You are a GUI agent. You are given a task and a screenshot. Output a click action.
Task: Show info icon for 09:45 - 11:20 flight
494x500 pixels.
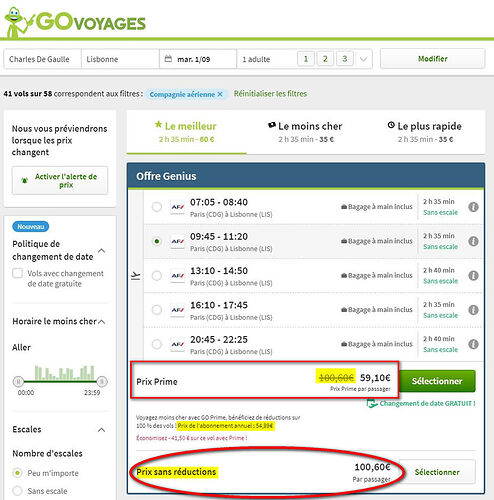pyautogui.click(x=473, y=241)
